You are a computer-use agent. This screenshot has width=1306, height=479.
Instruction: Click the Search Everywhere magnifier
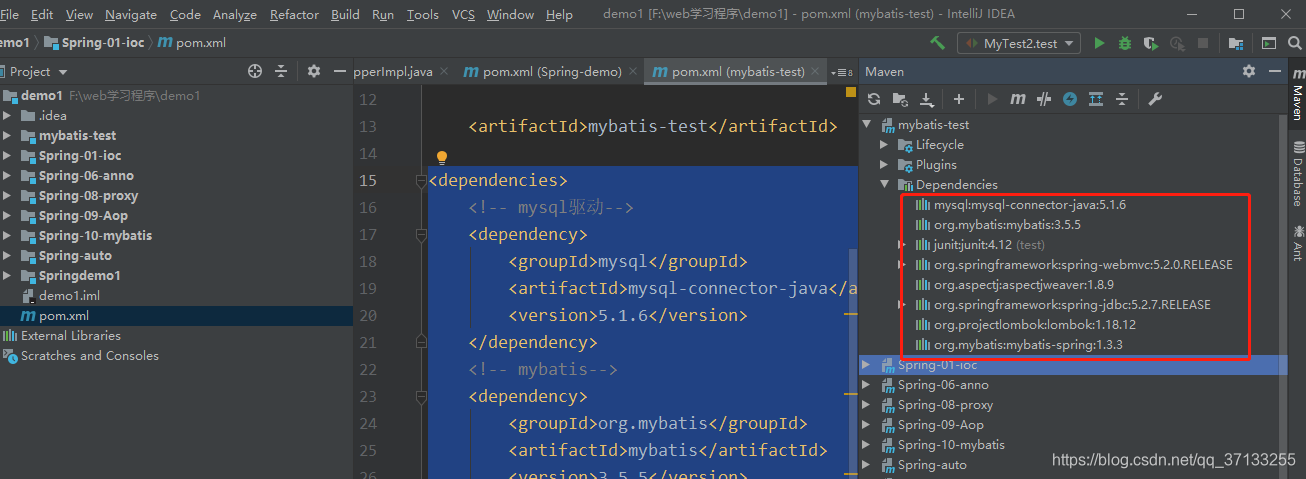point(1294,43)
